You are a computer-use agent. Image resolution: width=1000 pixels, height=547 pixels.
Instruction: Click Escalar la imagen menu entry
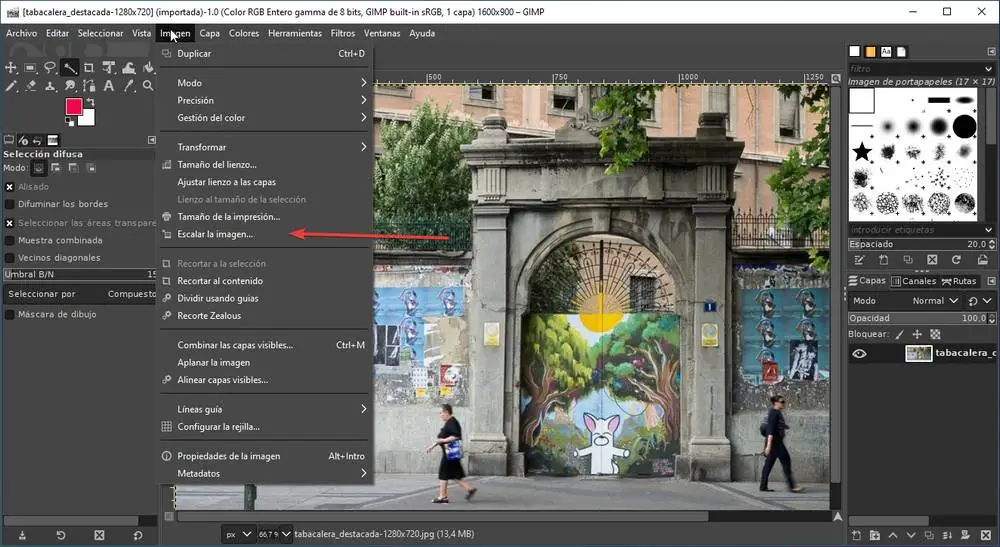click(x=215, y=234)
